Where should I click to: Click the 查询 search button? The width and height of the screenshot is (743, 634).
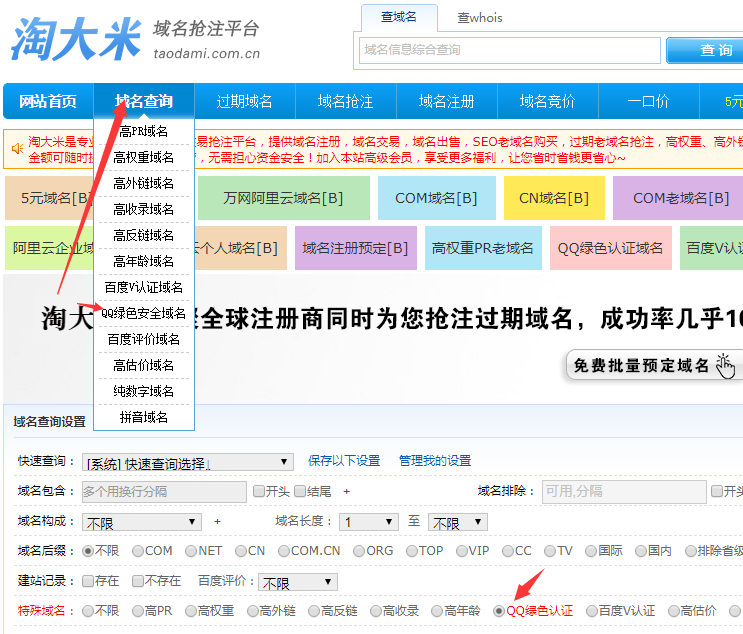pos(706,50)
